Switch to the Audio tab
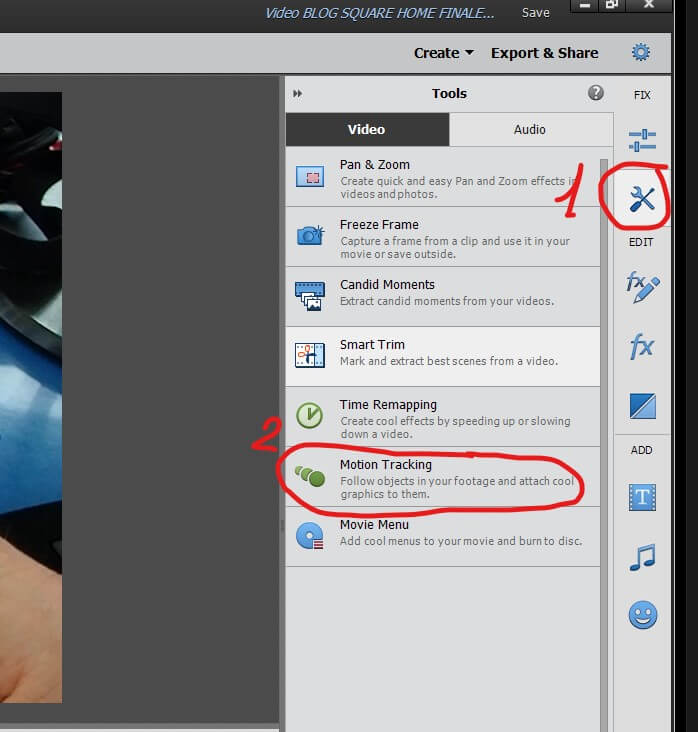This screenshot has width=698, height=732. 530,129
